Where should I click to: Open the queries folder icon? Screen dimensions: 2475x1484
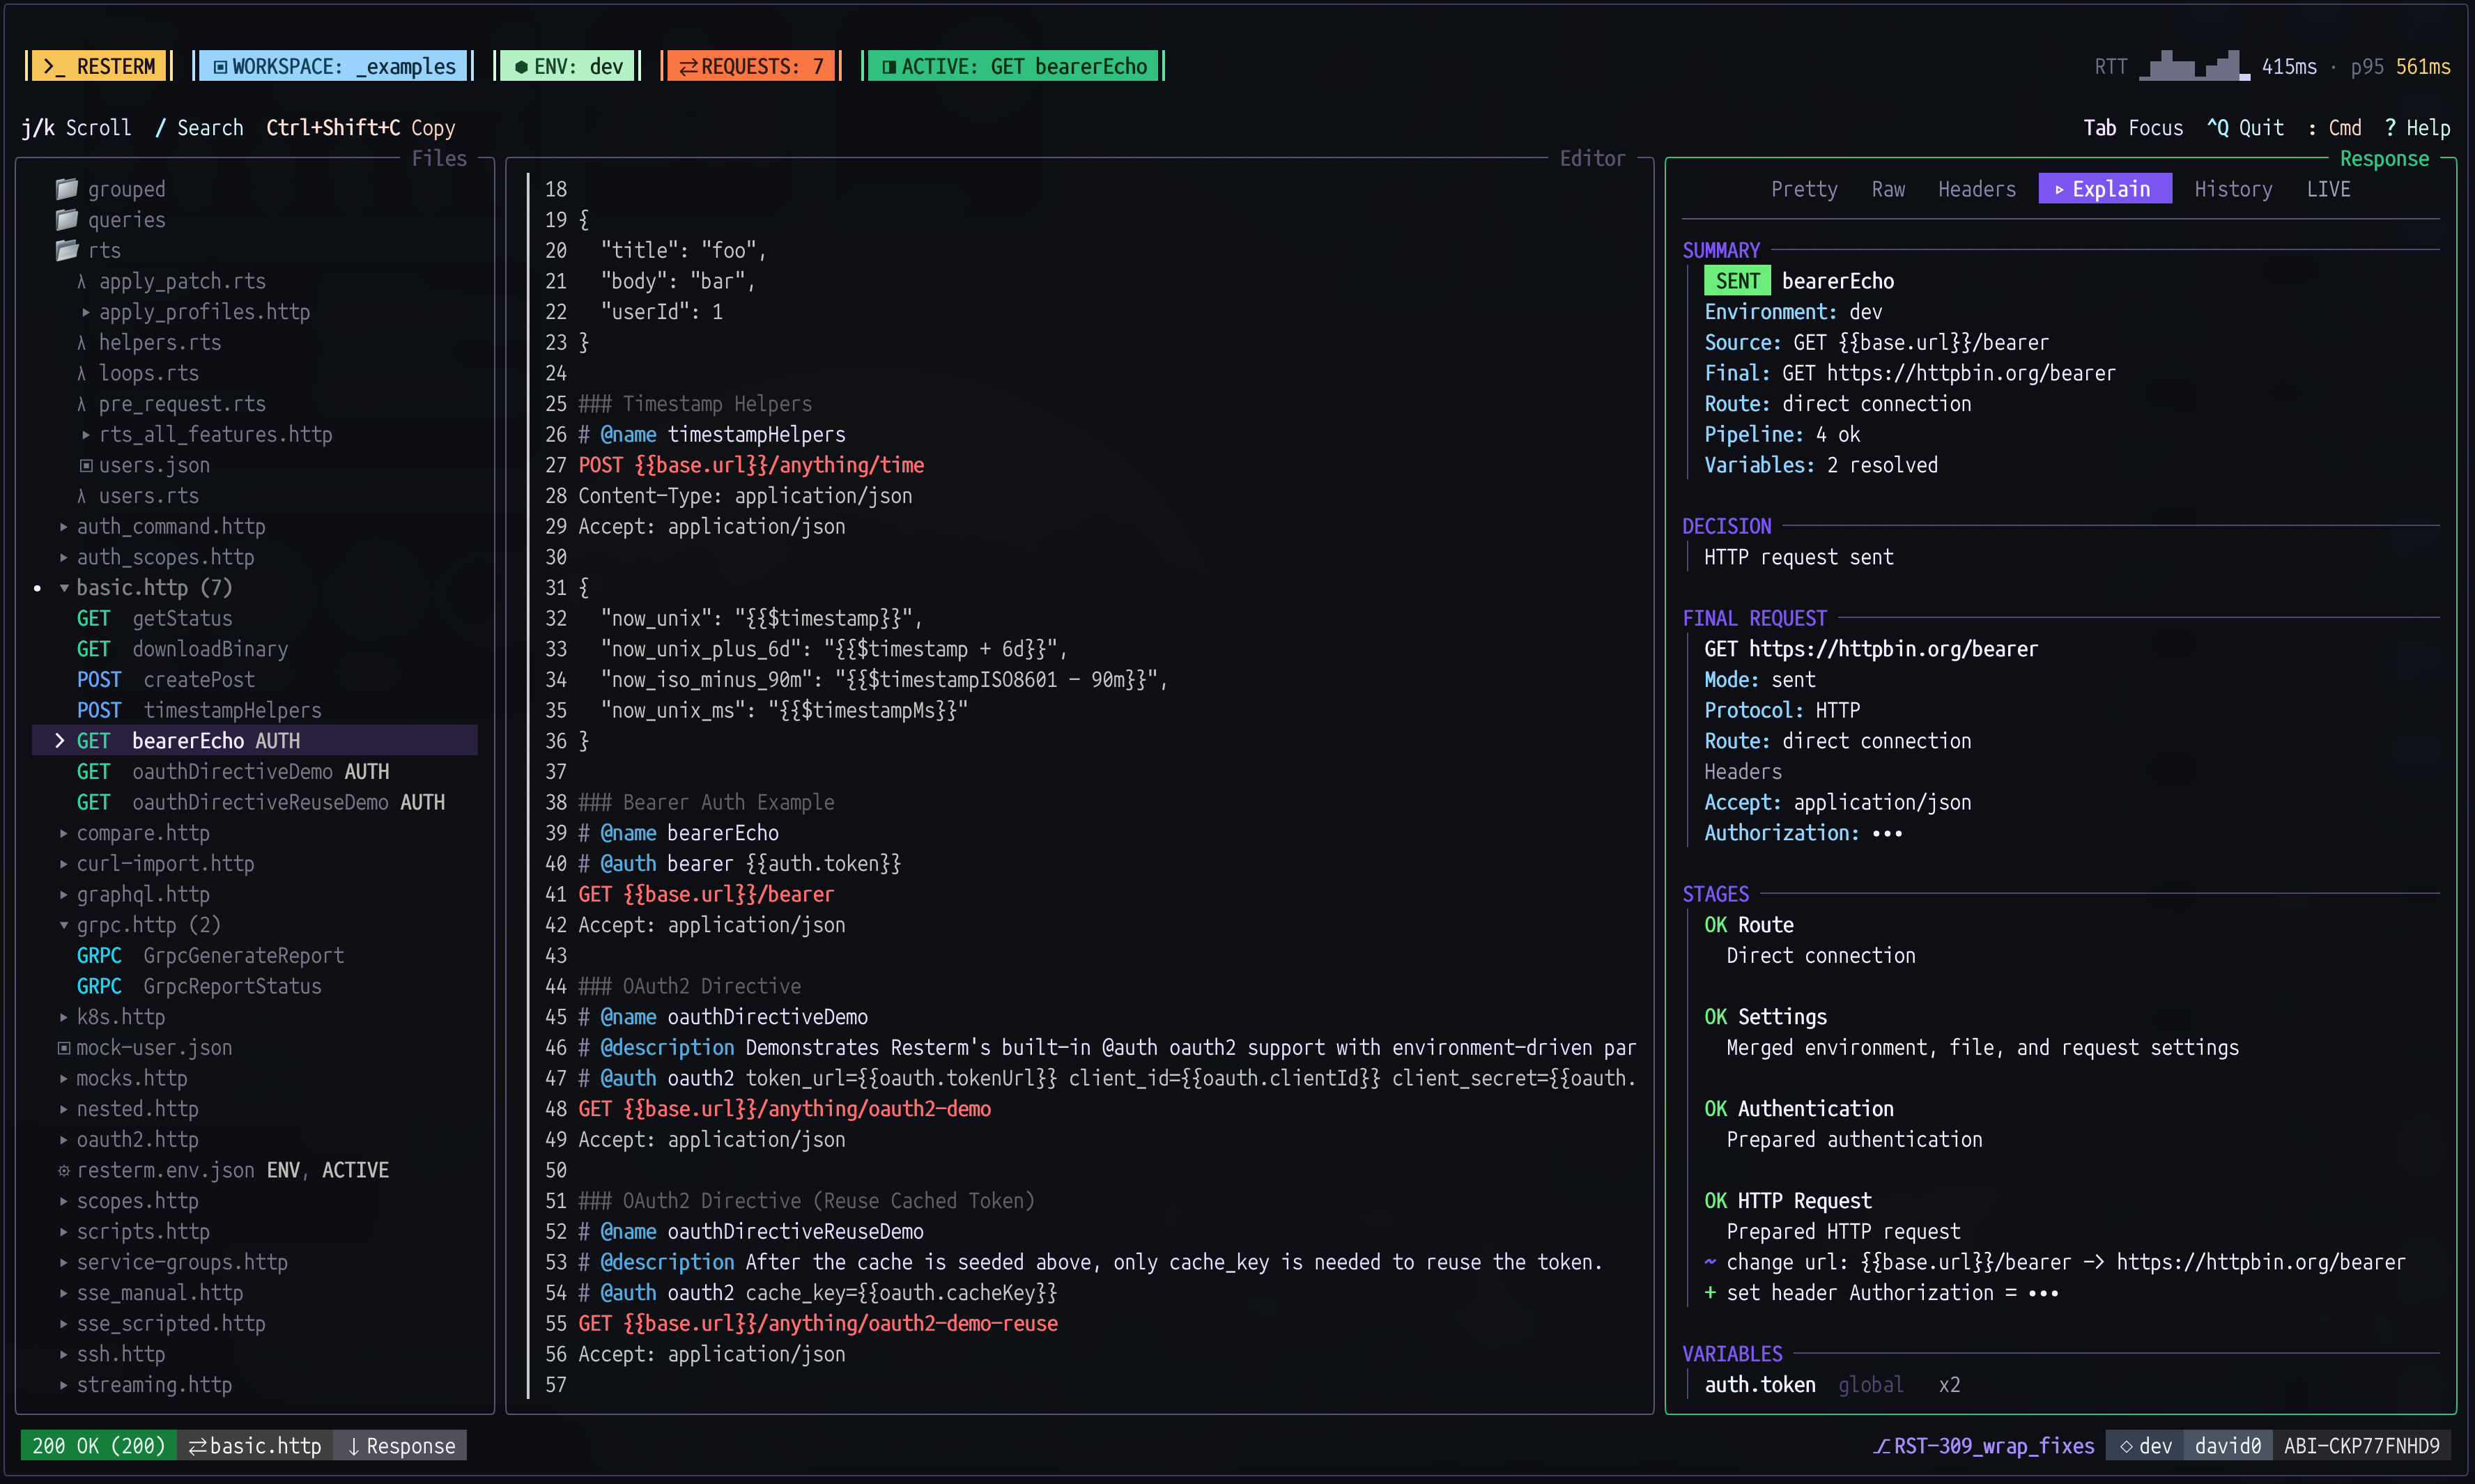tap(67, 219)
